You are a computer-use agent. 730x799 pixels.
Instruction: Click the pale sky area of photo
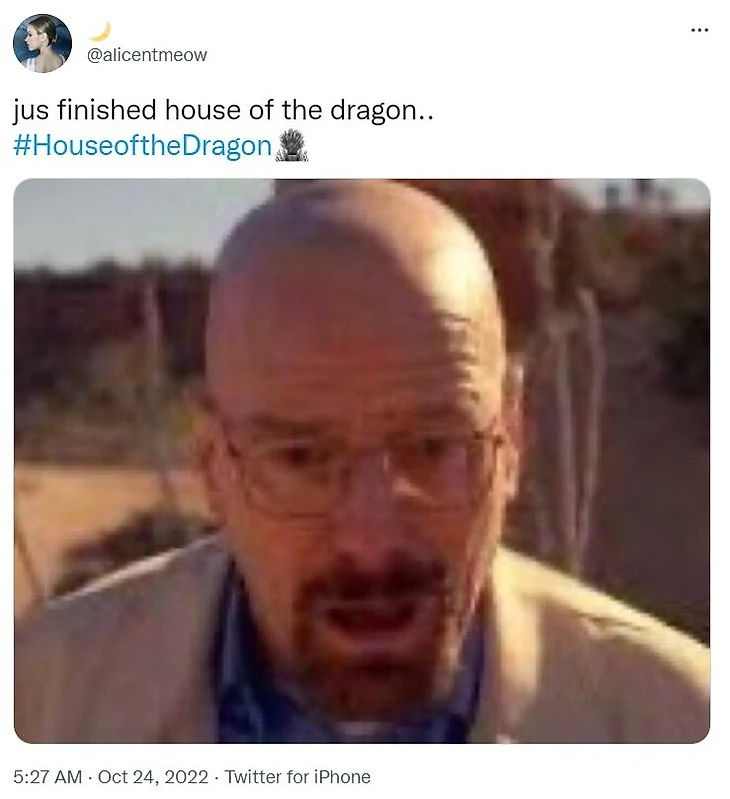[127, 219]
